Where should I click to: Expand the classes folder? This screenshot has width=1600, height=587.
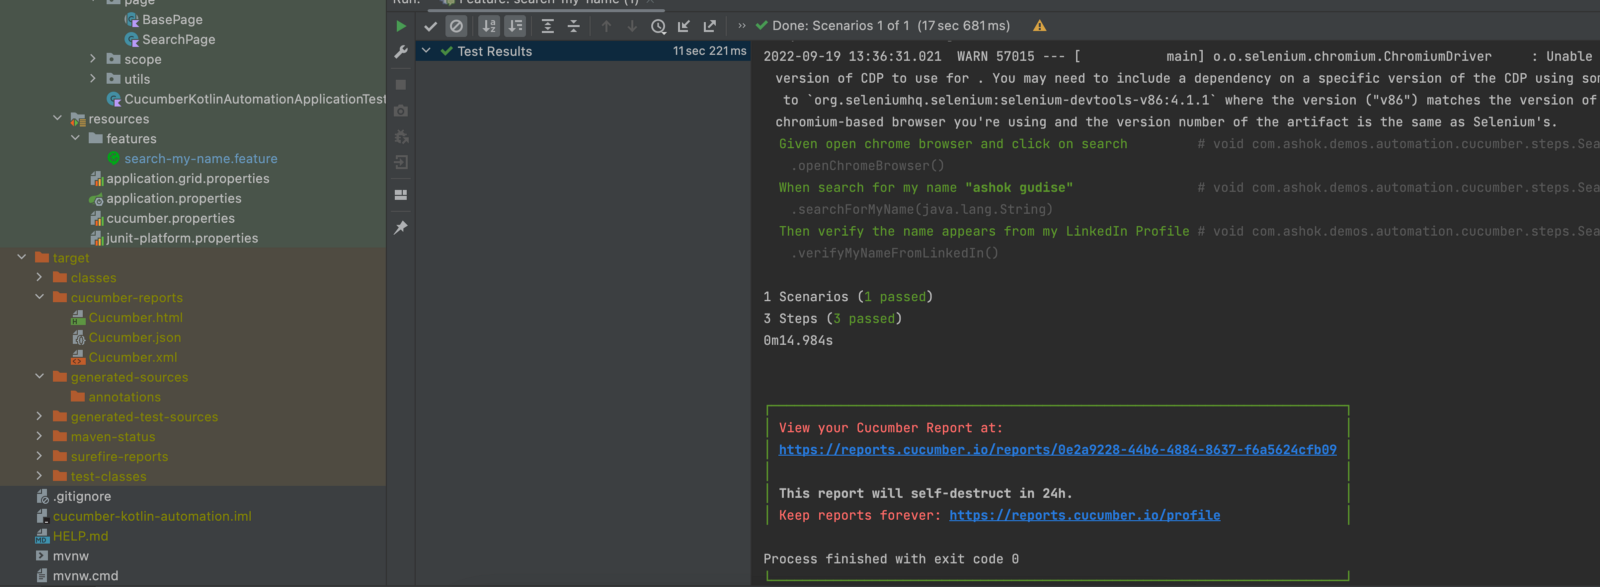pos(40,278)
